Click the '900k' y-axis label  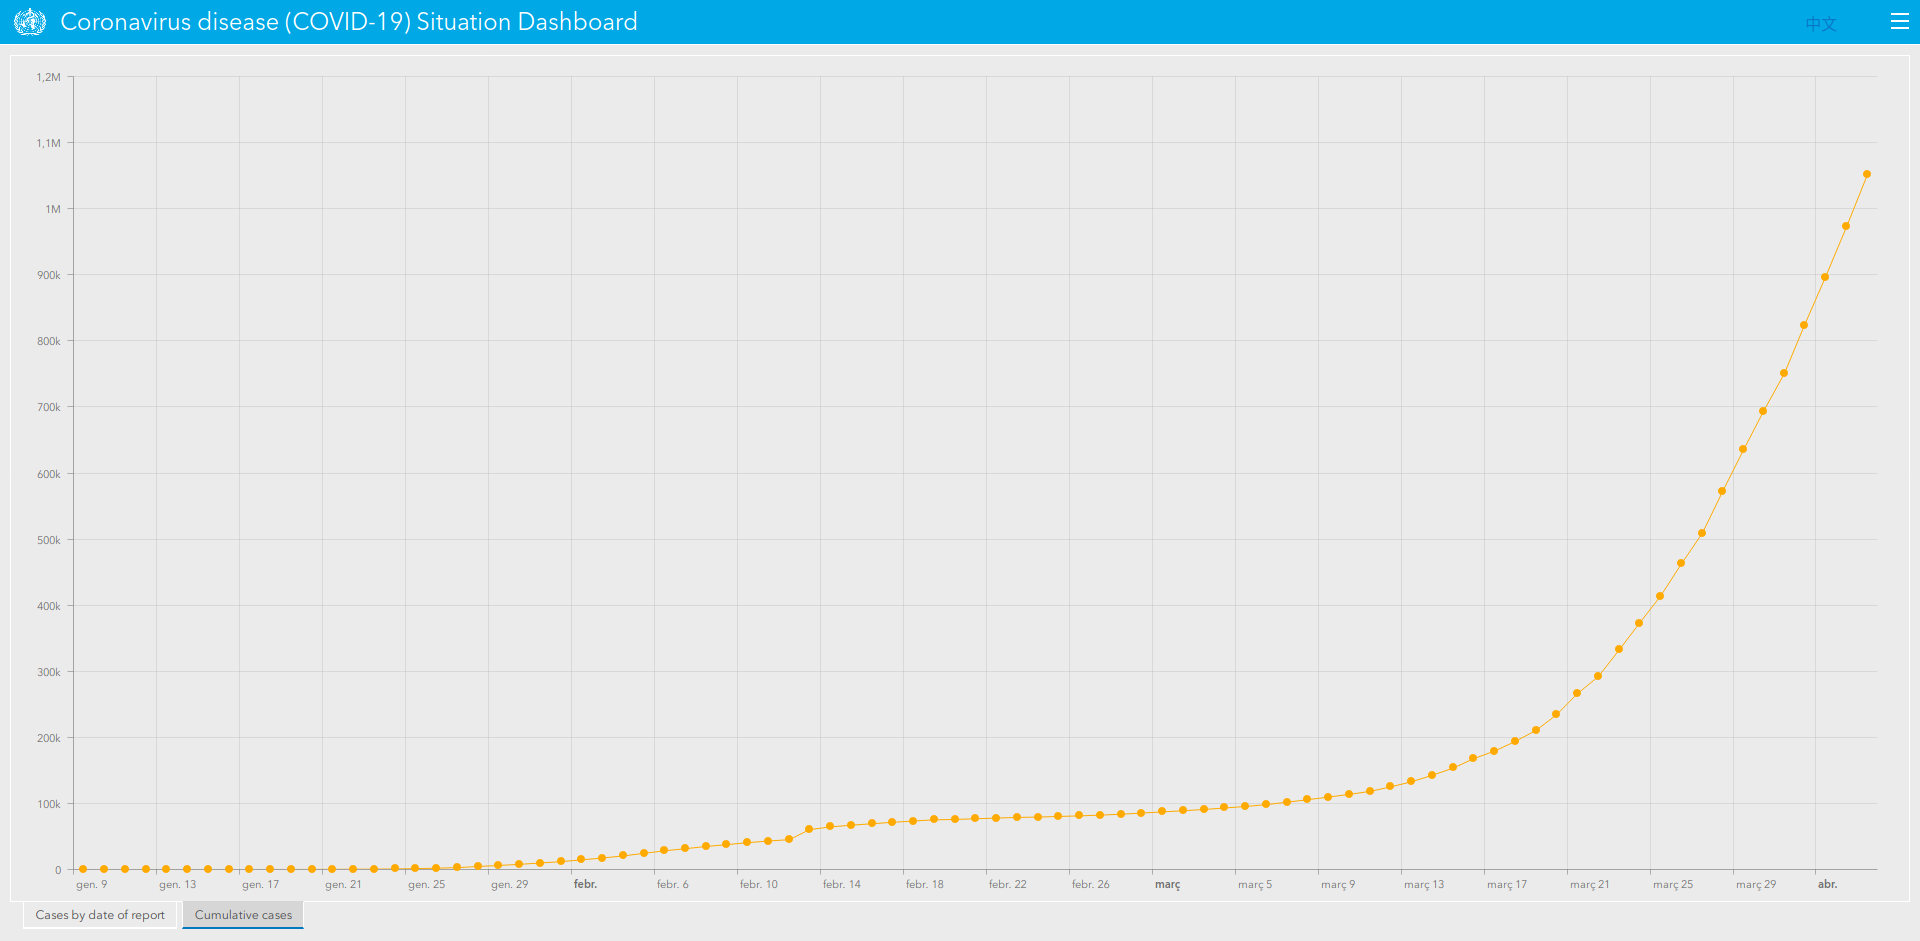pos(49,275)
